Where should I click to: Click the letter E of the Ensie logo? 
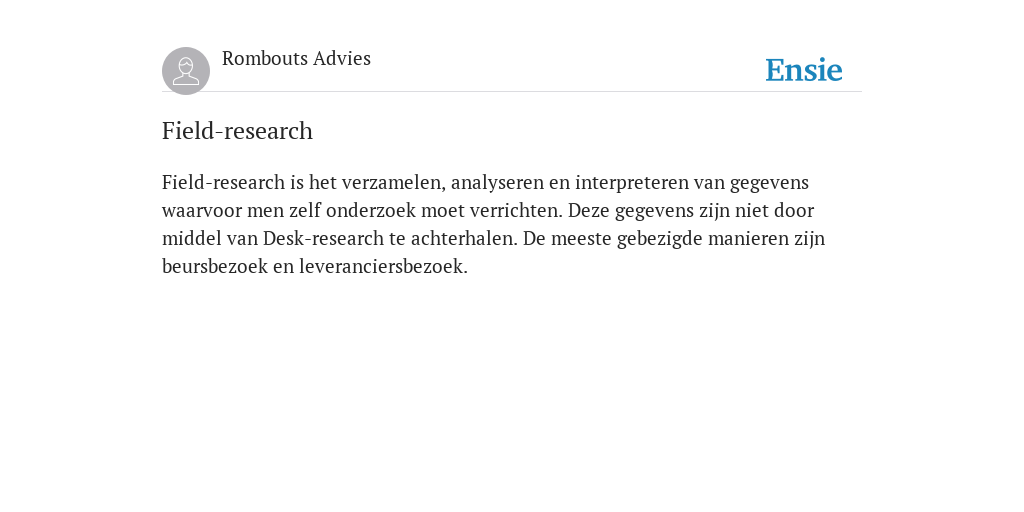click(x=775, y=71)
